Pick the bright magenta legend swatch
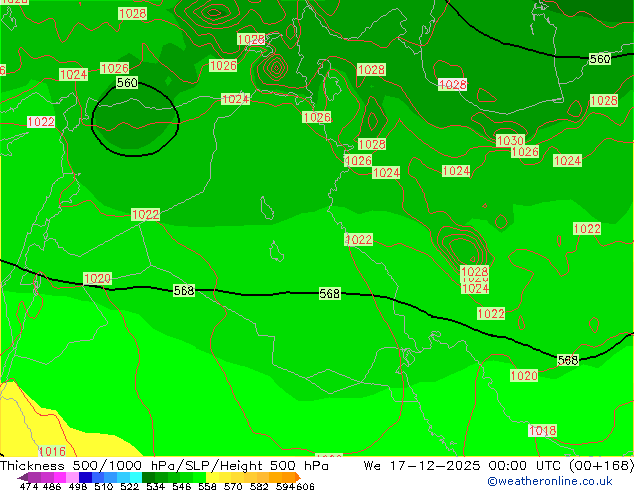 pyautogui.click(x=60, y=477)
